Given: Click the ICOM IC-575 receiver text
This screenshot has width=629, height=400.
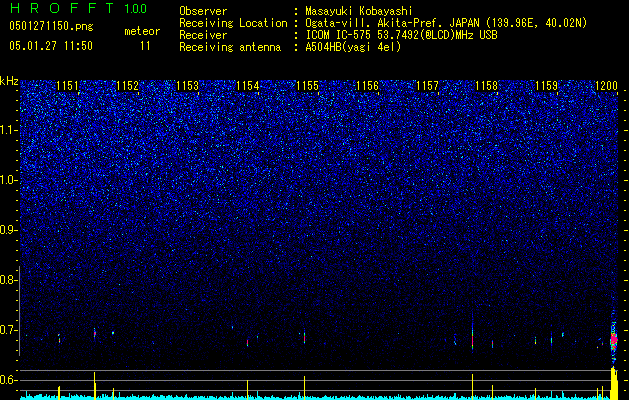Looking at the screenshot, I should tap(401, 35).
